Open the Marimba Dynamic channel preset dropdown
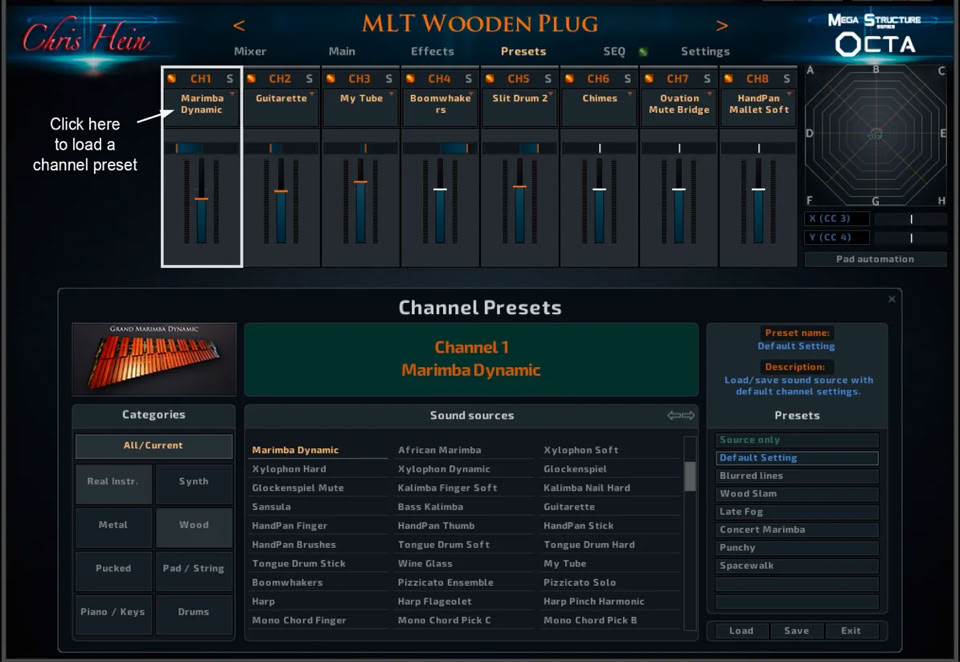960x662 pixels. [201, 107]
